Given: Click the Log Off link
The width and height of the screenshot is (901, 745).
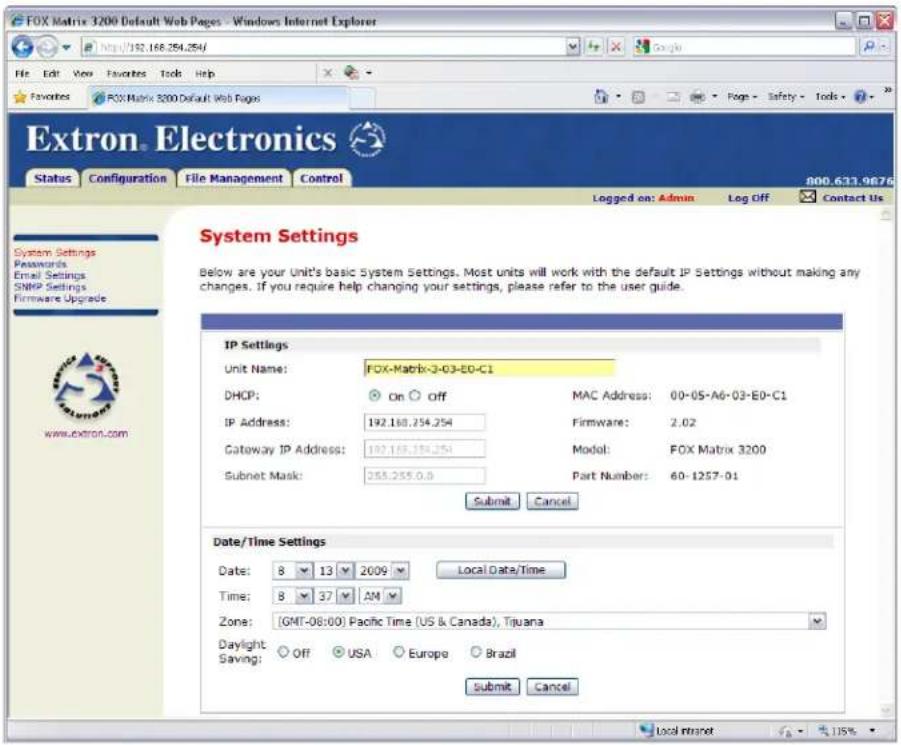Looking at the screenshot, I should 748,198.
